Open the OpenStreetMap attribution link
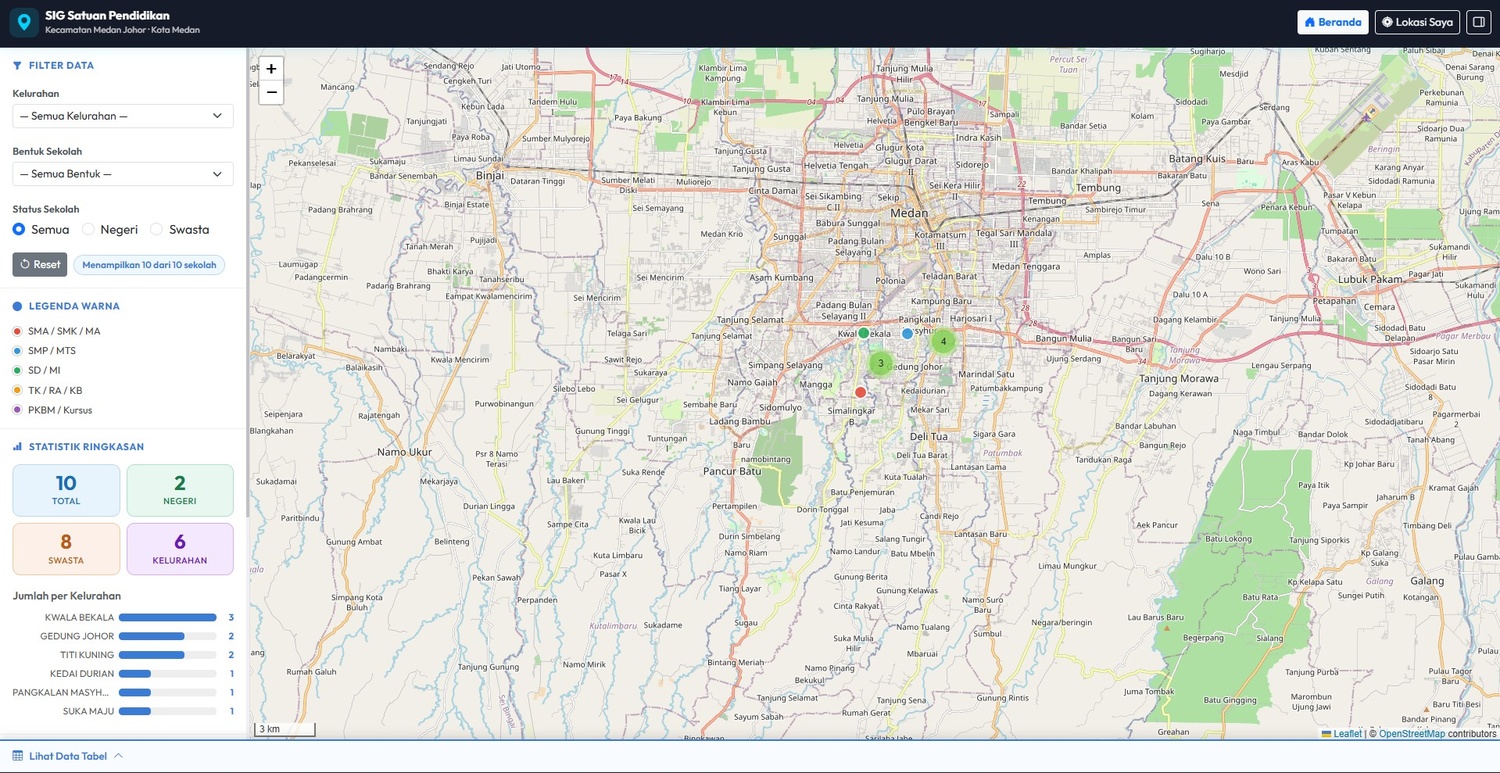1500x773 pixels. [1412, 734]
